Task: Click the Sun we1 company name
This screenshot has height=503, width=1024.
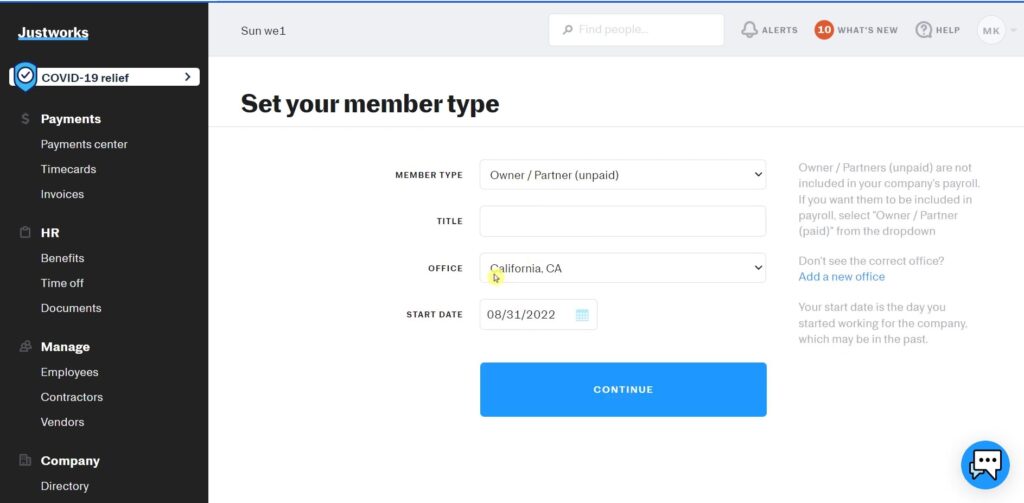Action: coord(263,31)
